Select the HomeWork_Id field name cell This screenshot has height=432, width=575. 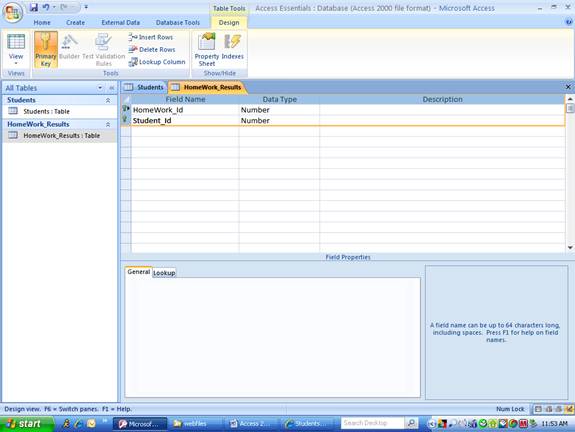coord(185,110)
